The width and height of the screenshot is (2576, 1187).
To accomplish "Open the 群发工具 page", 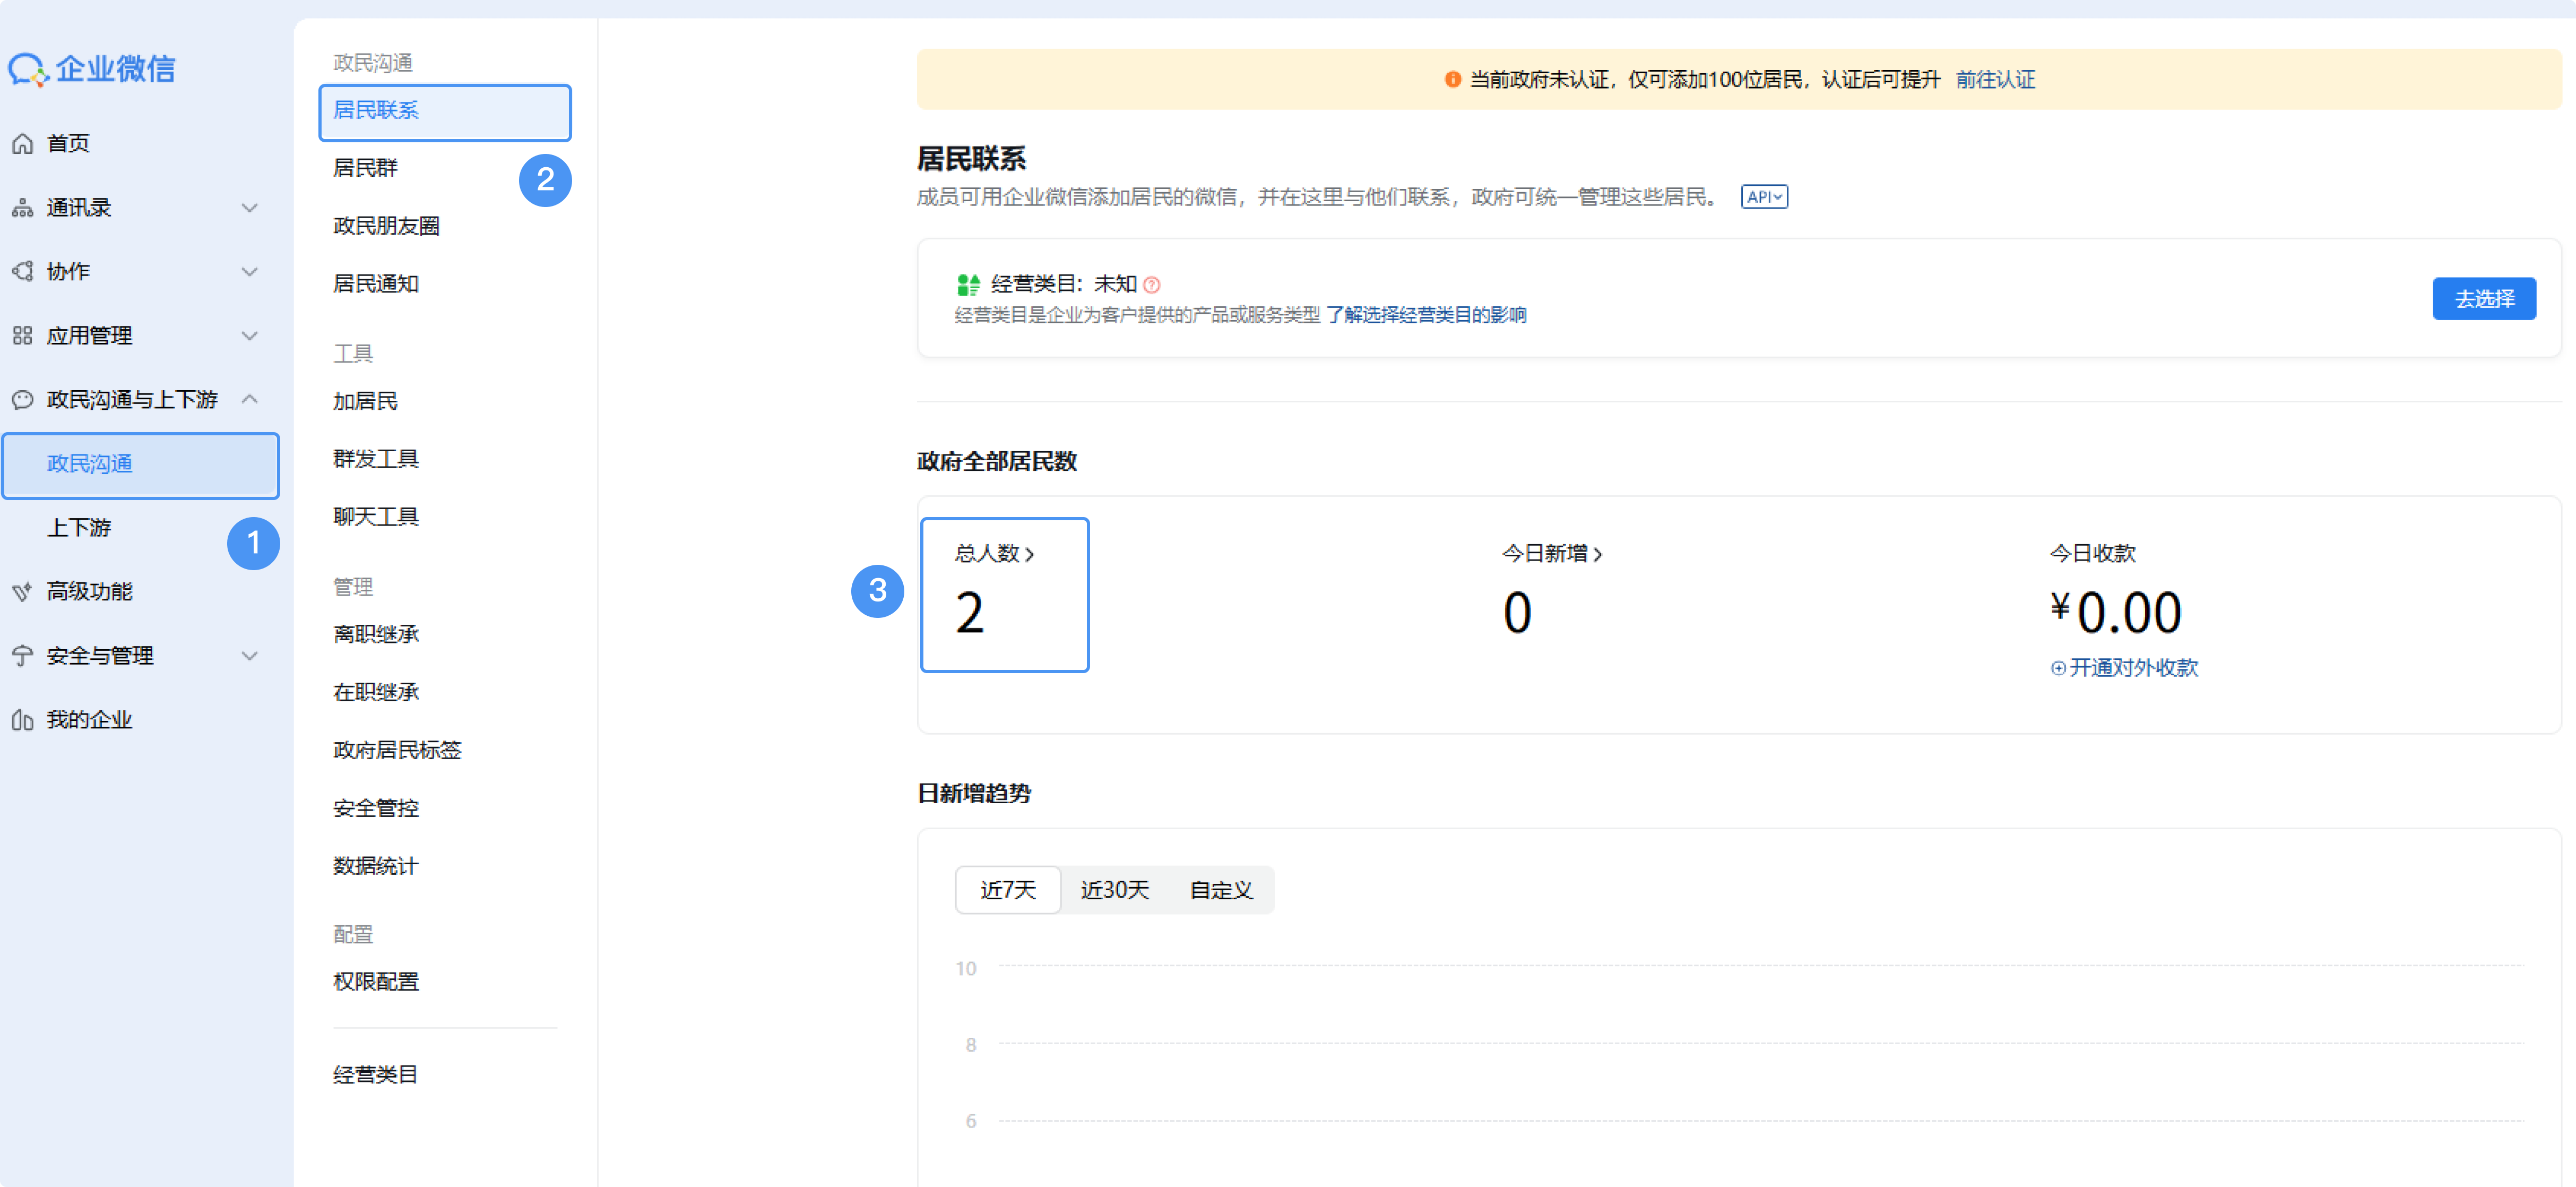I will [x=376, y=459].
